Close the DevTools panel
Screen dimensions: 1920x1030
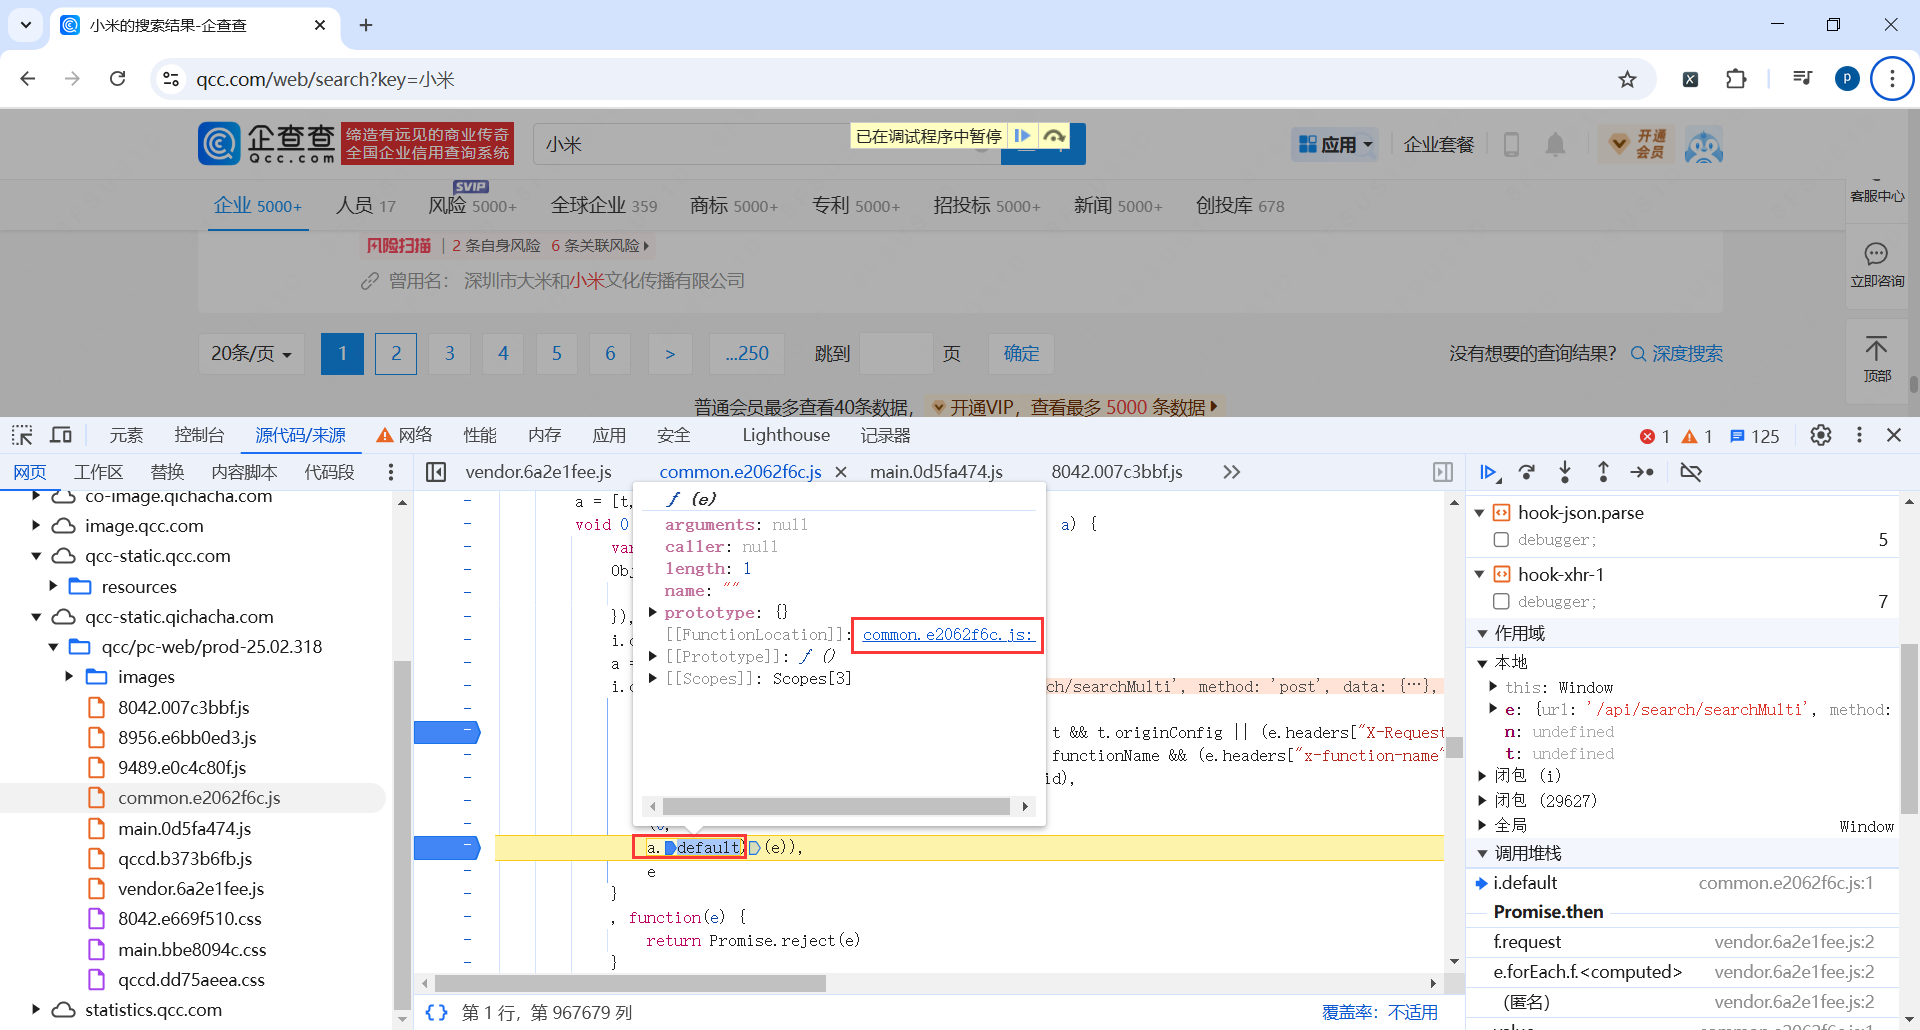pos(1894,435)
